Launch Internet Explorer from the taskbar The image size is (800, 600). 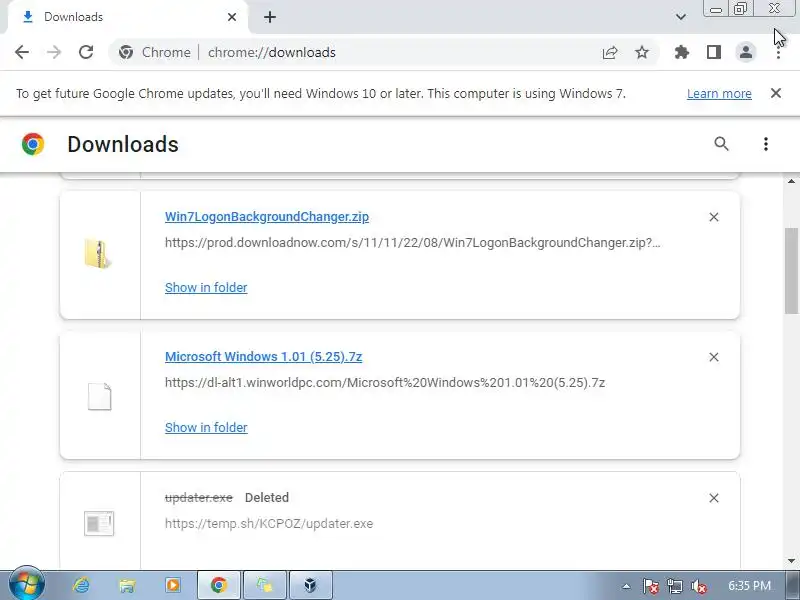(81, 585)
